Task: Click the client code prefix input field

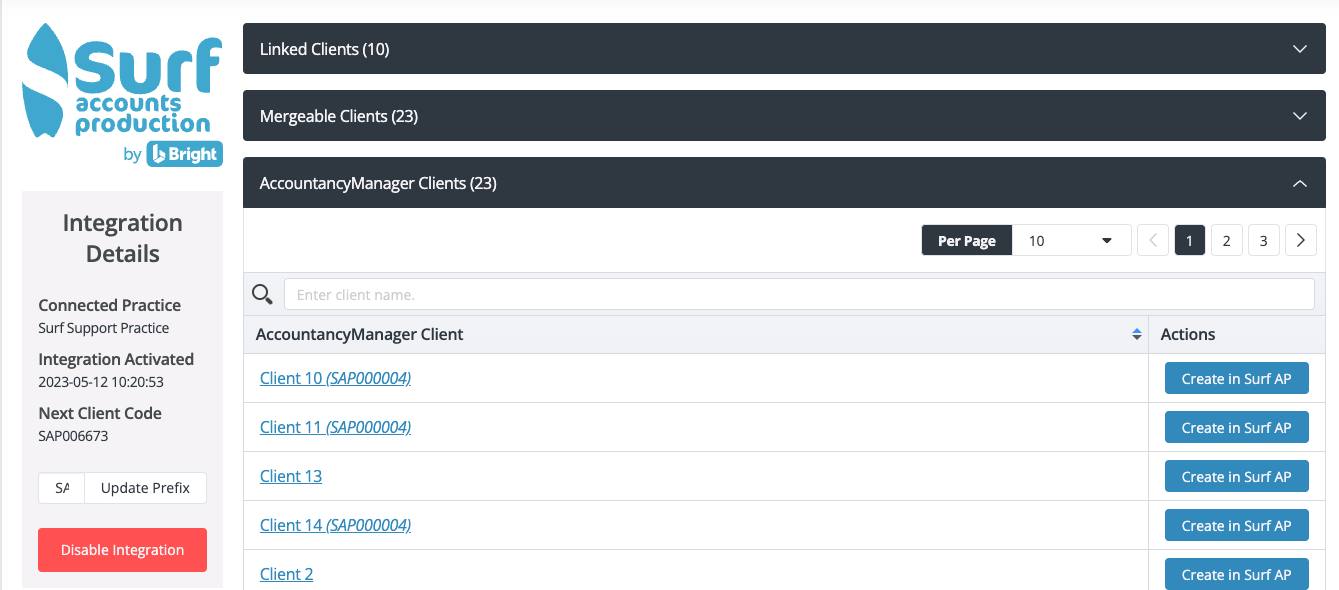Action: coord(62,488)
